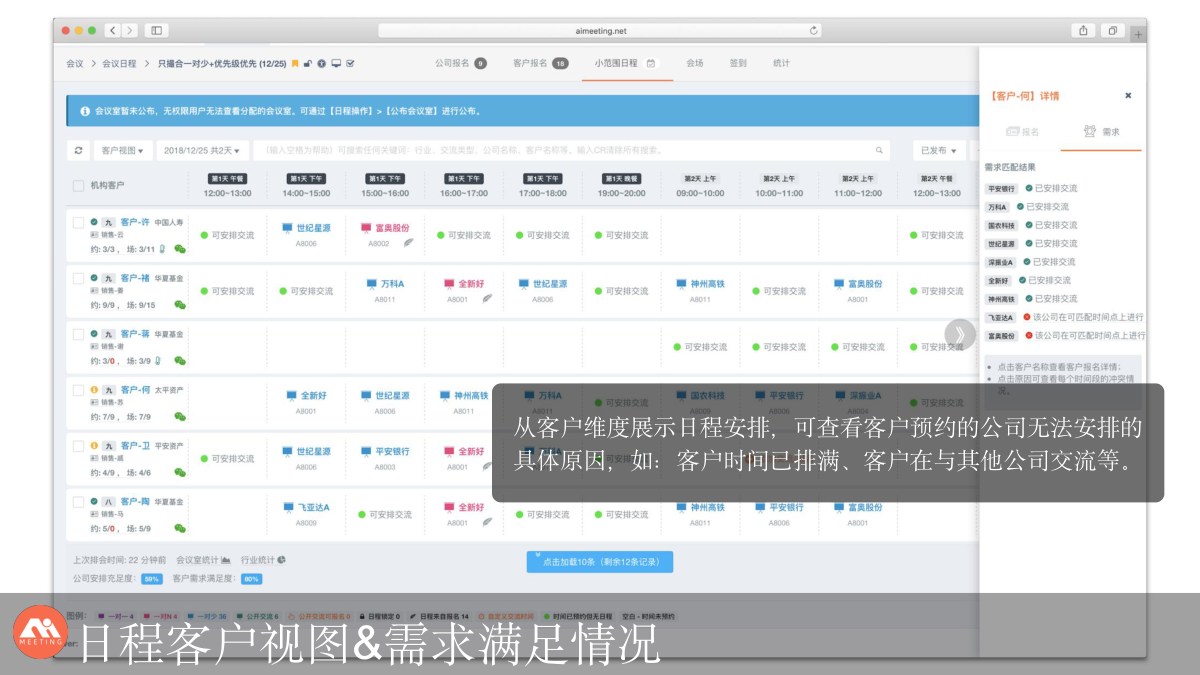Tick the 机构客户 select-all checkbox
The width and height of the screenshot is (1200, 675).
(78, 186)
